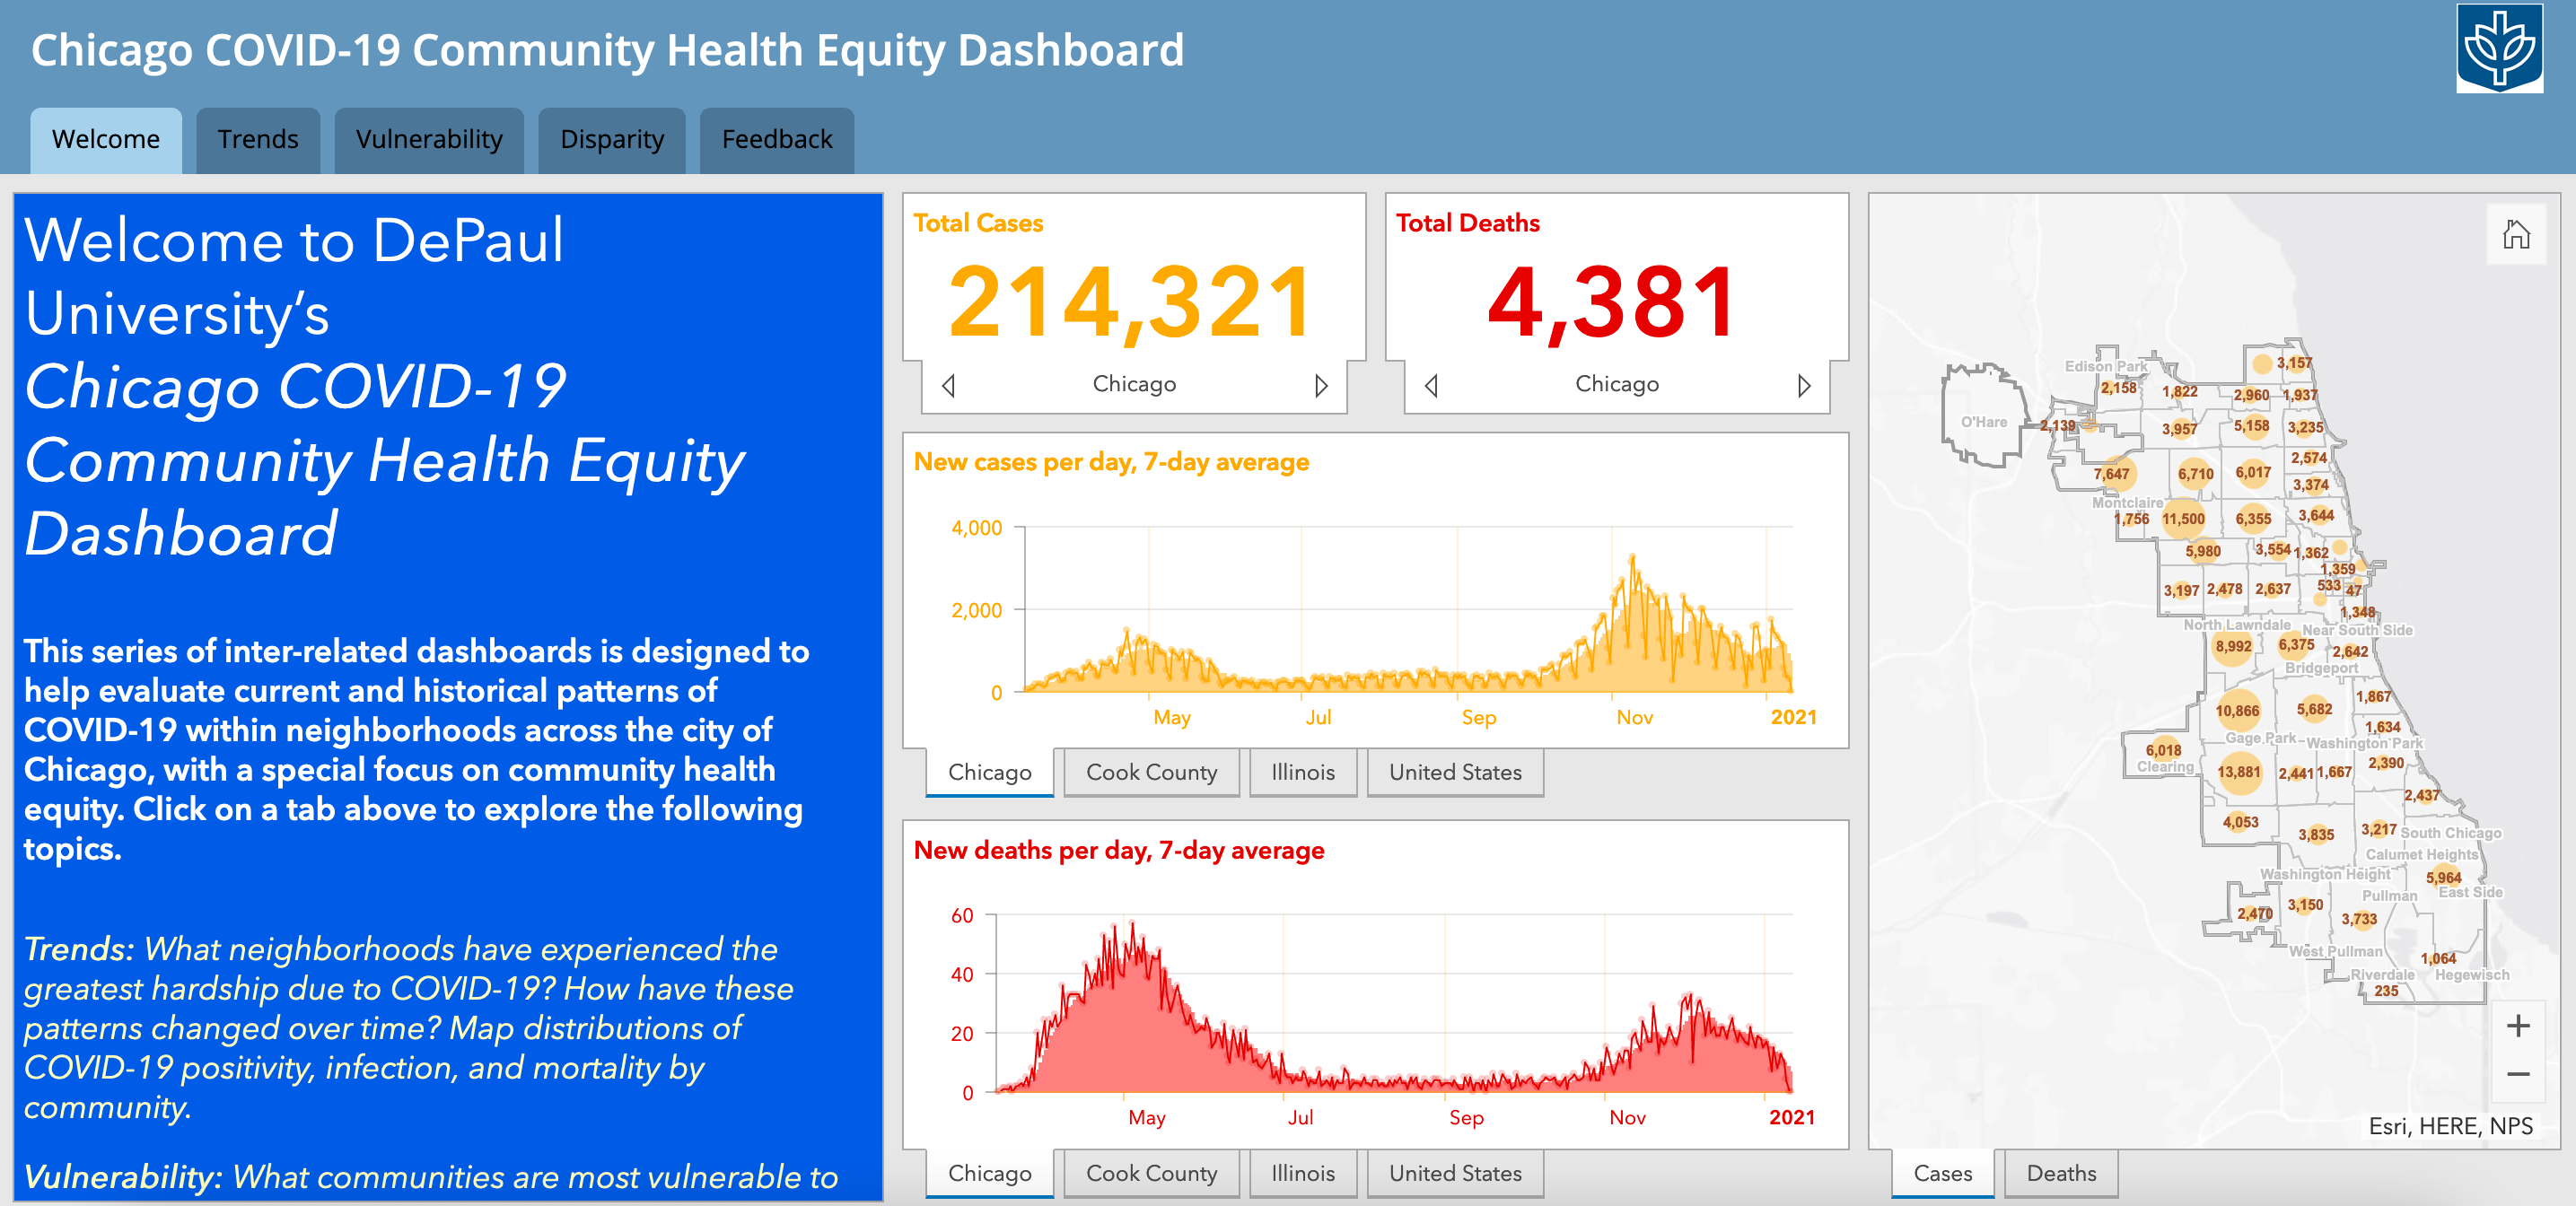Click the right arrow in the Total Deaths card
Screen dimensions: 2576x1206
(x=1805, y=384)
